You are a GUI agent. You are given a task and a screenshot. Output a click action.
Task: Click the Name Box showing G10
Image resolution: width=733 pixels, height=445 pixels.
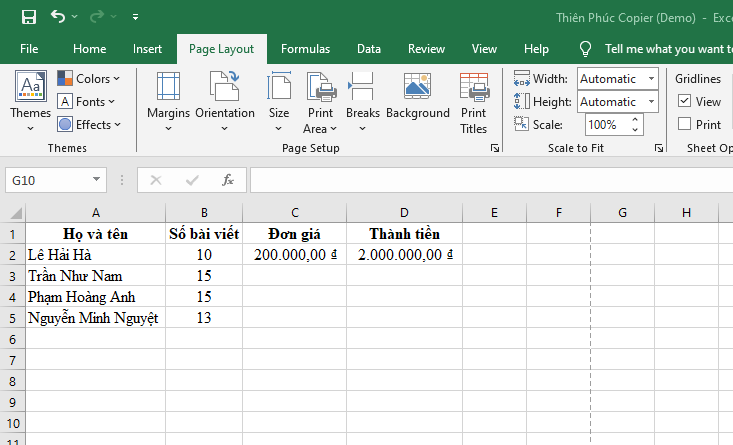click(47, 180)
